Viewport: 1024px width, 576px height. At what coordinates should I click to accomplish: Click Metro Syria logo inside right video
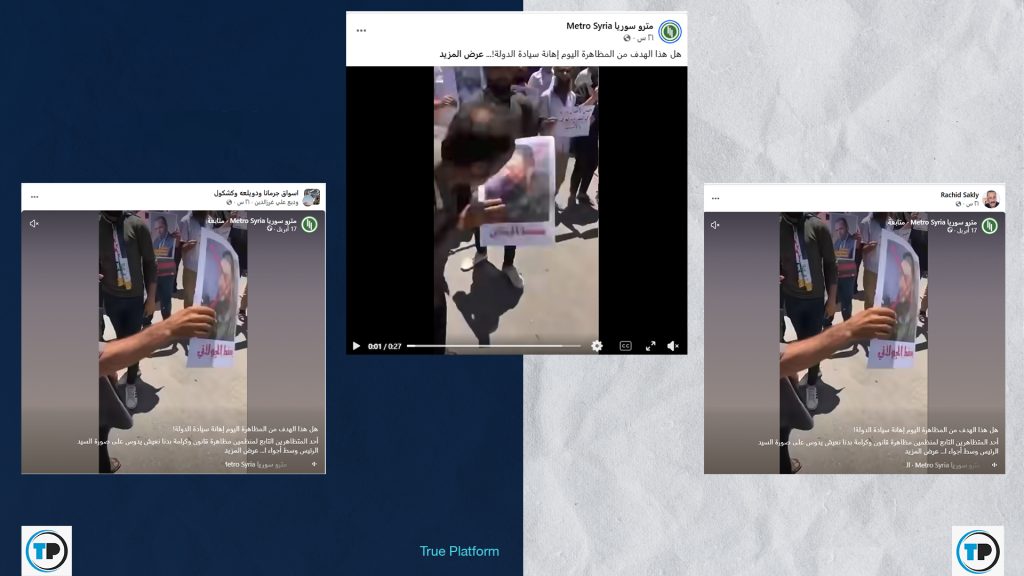coord(989,226)
